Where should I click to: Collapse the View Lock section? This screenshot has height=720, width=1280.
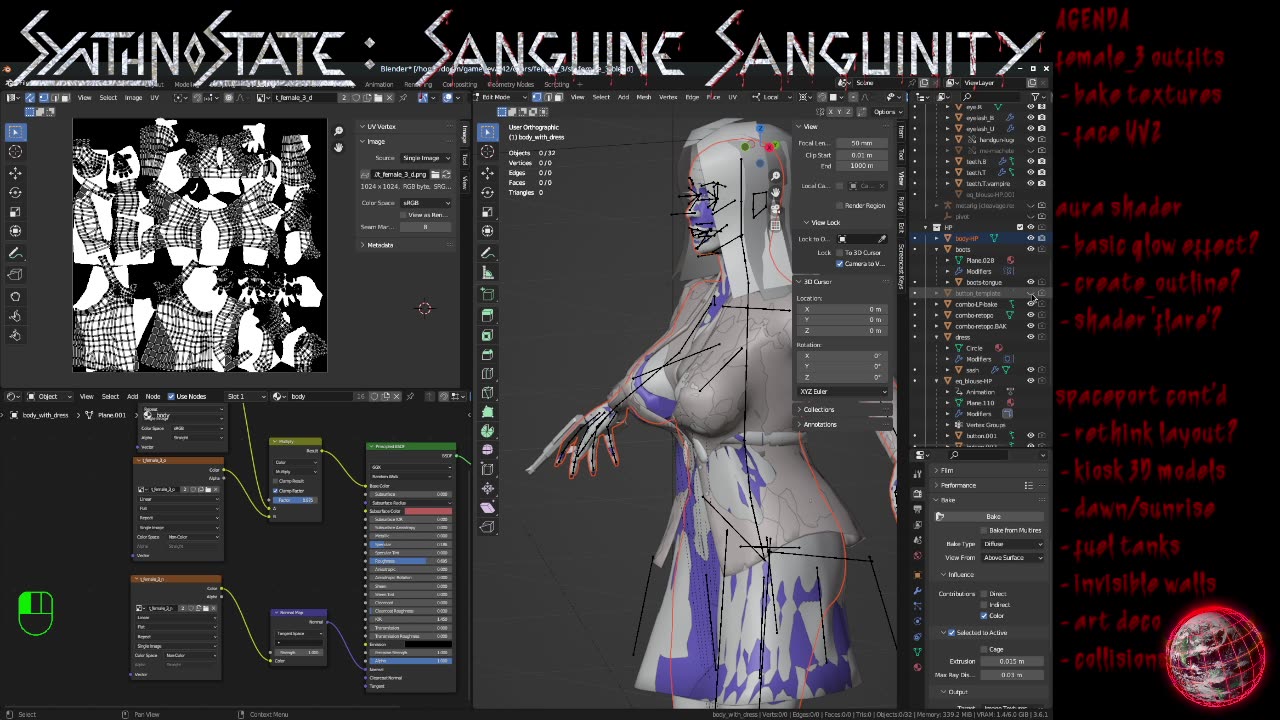[825, 222]
